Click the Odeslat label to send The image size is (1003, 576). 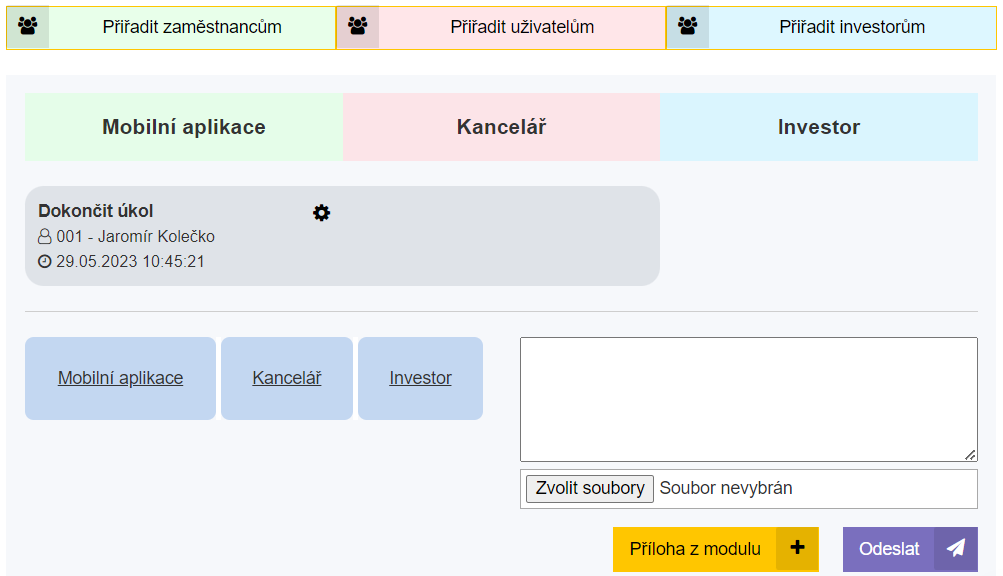click(x=889, y=549)
